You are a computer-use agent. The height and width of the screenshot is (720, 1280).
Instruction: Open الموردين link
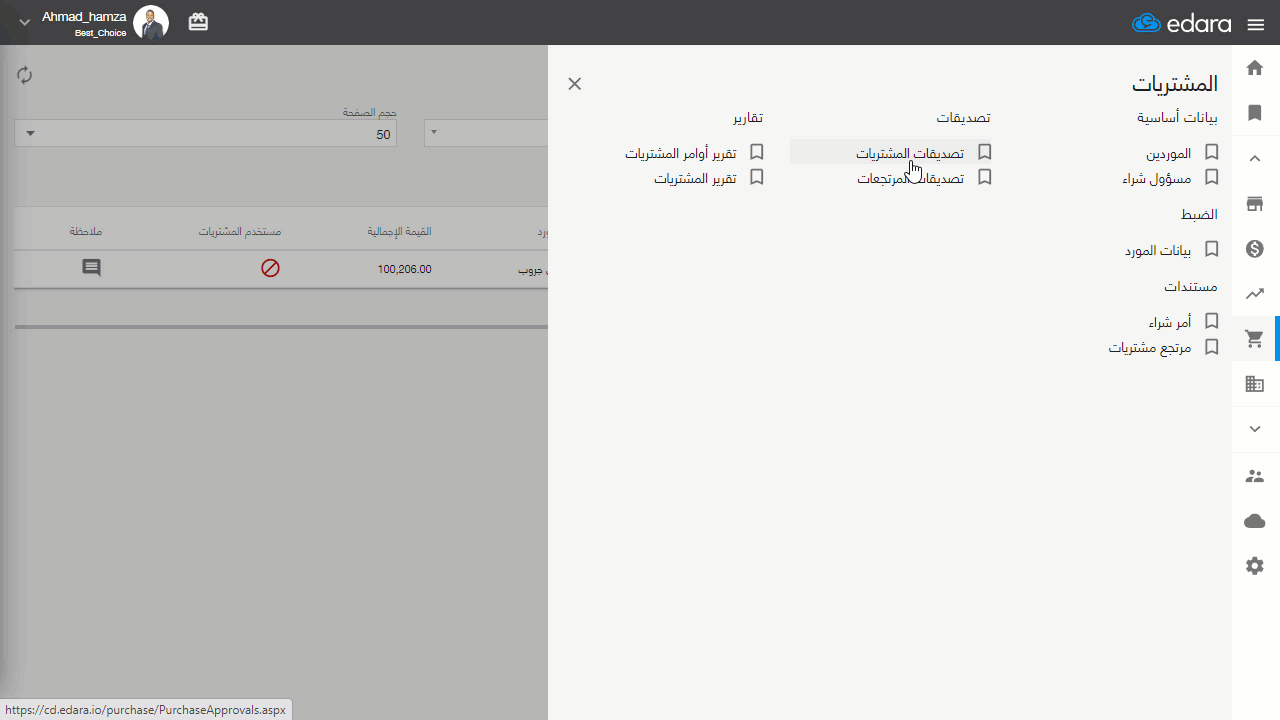(1169, 154)
